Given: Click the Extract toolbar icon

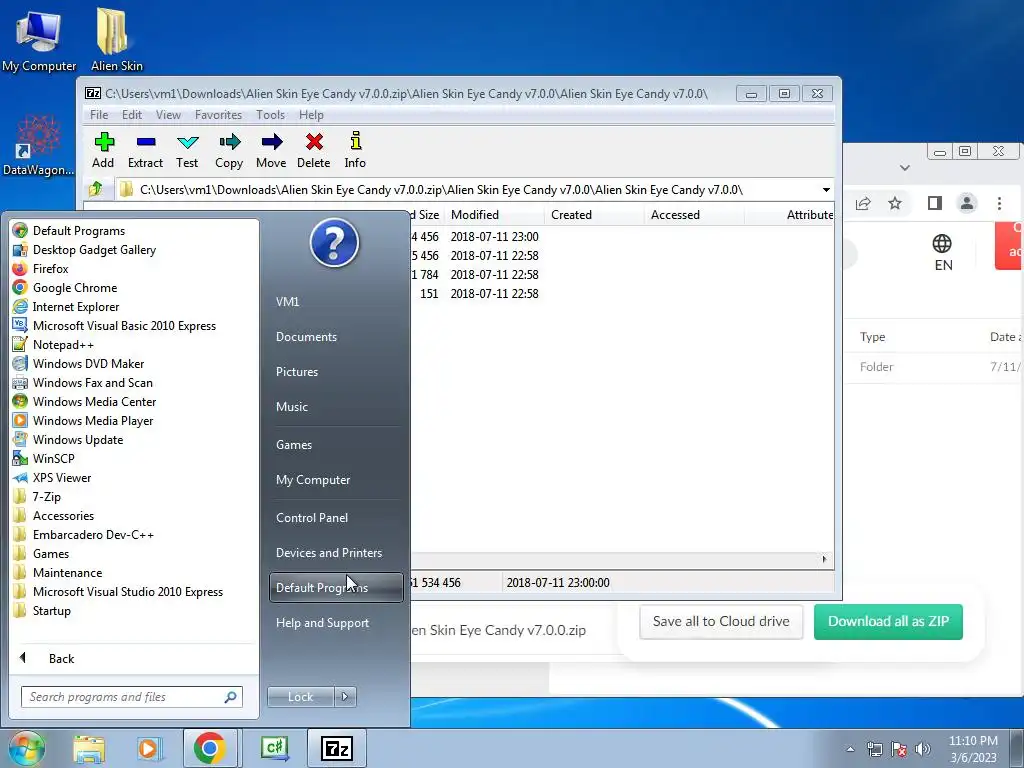Looking at the screenshot, I should (145, 150).
